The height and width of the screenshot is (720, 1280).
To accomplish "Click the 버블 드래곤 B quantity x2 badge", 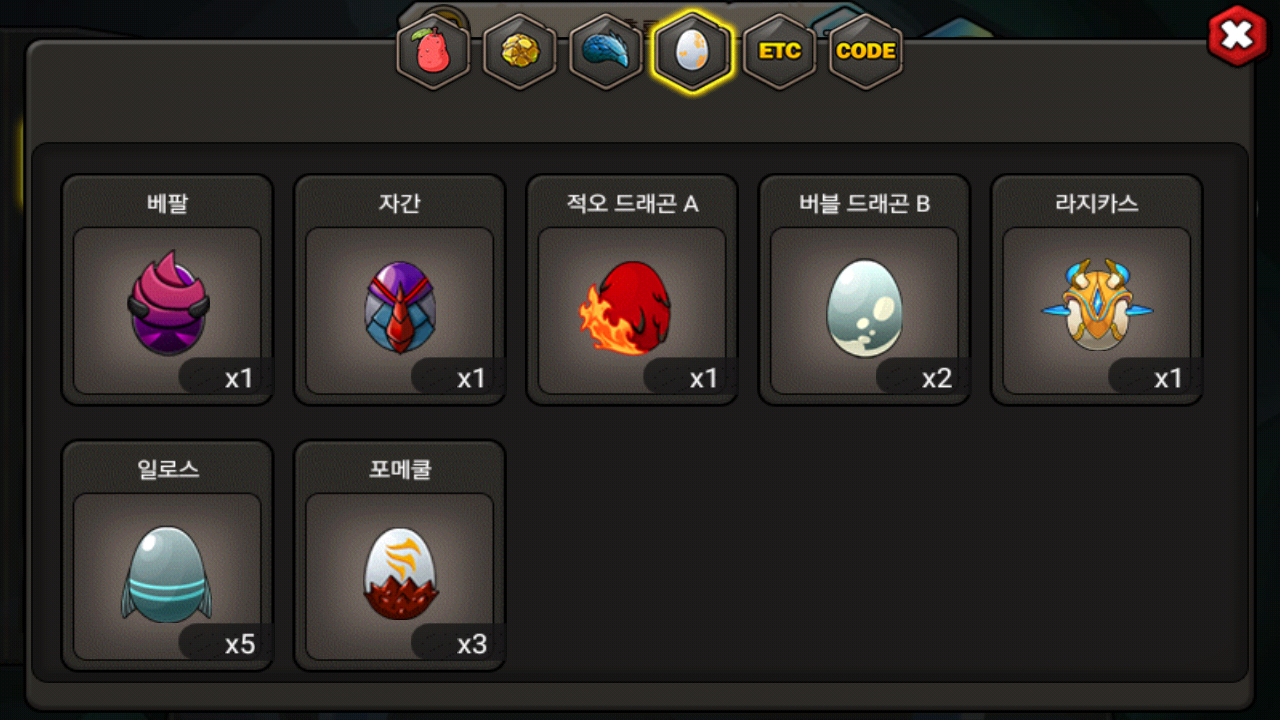I will (922, 378).
